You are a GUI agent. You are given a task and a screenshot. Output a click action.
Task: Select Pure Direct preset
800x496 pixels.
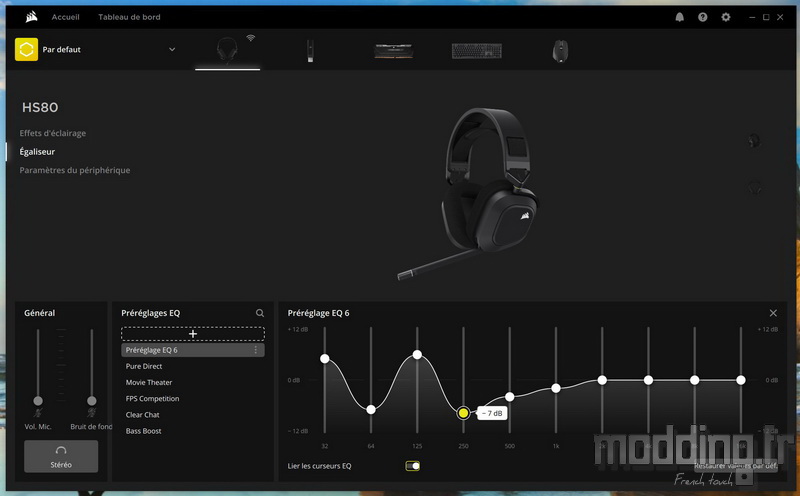(x=144, y=366)
